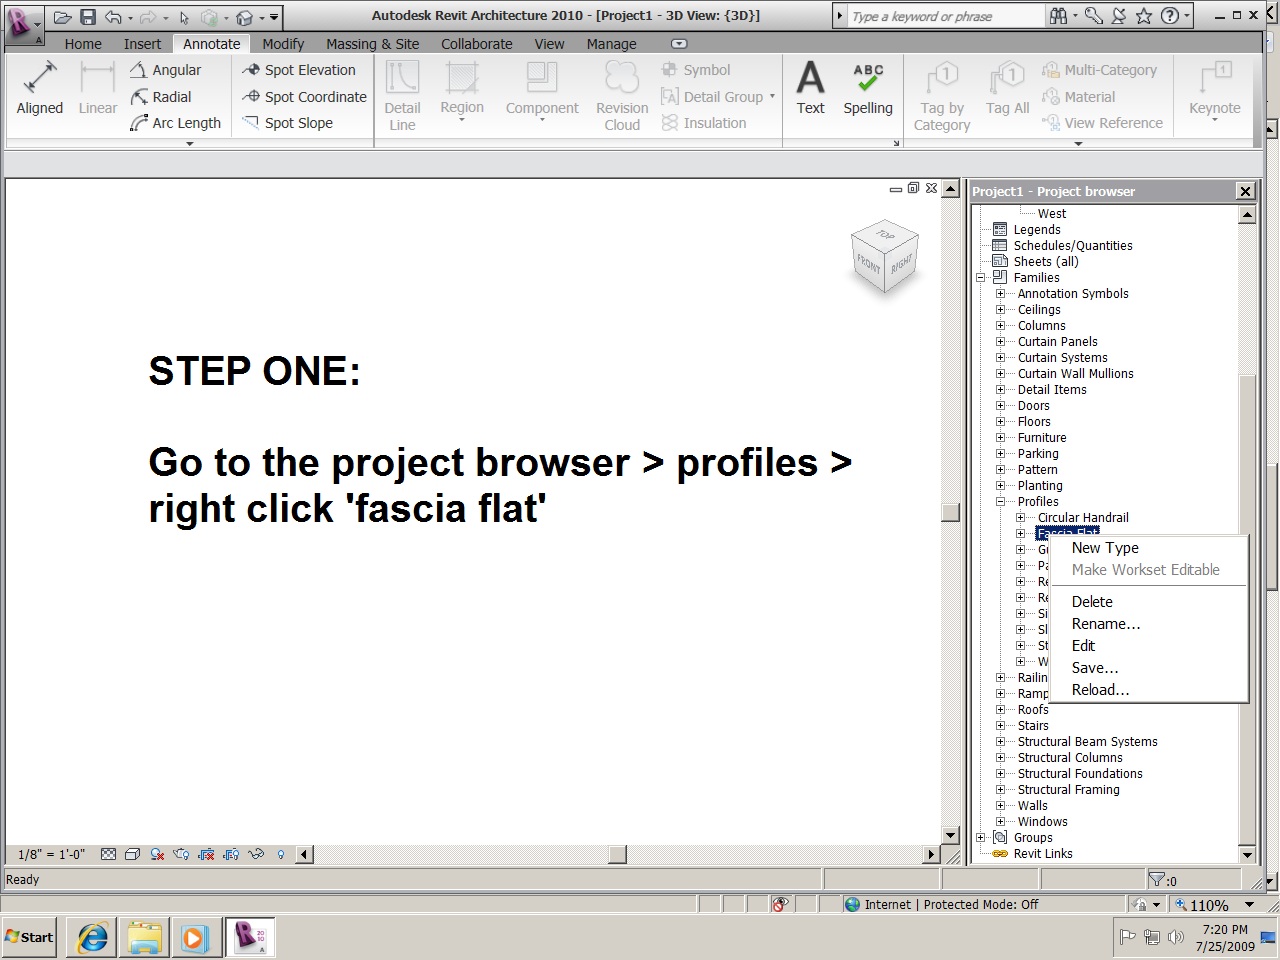Select the Angular dimension tool
The image size is (1280, 960).
[x=166, y=70]
